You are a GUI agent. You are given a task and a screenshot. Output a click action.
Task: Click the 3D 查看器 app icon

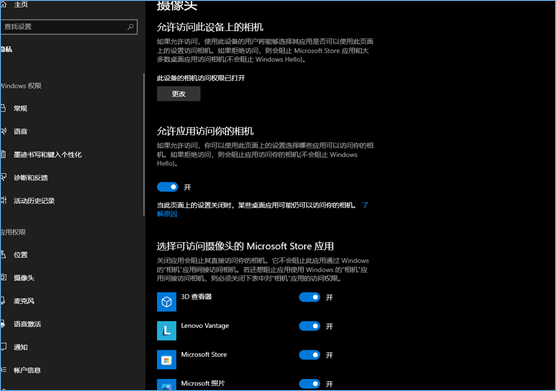coord(166,302)
